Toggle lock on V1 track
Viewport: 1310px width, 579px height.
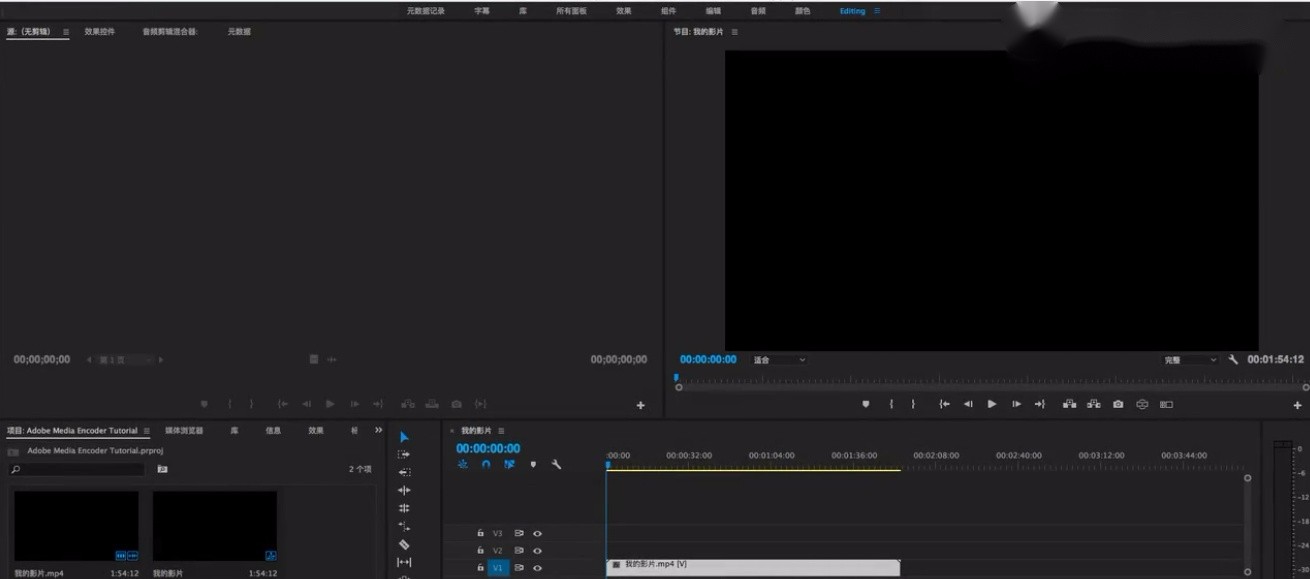click(480, 567)
